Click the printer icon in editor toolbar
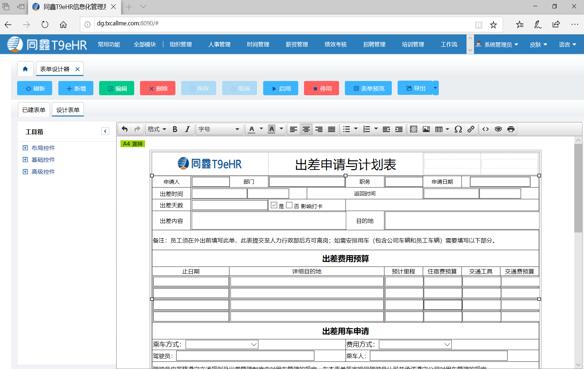The image size is (585, 370). click(511, 129)
